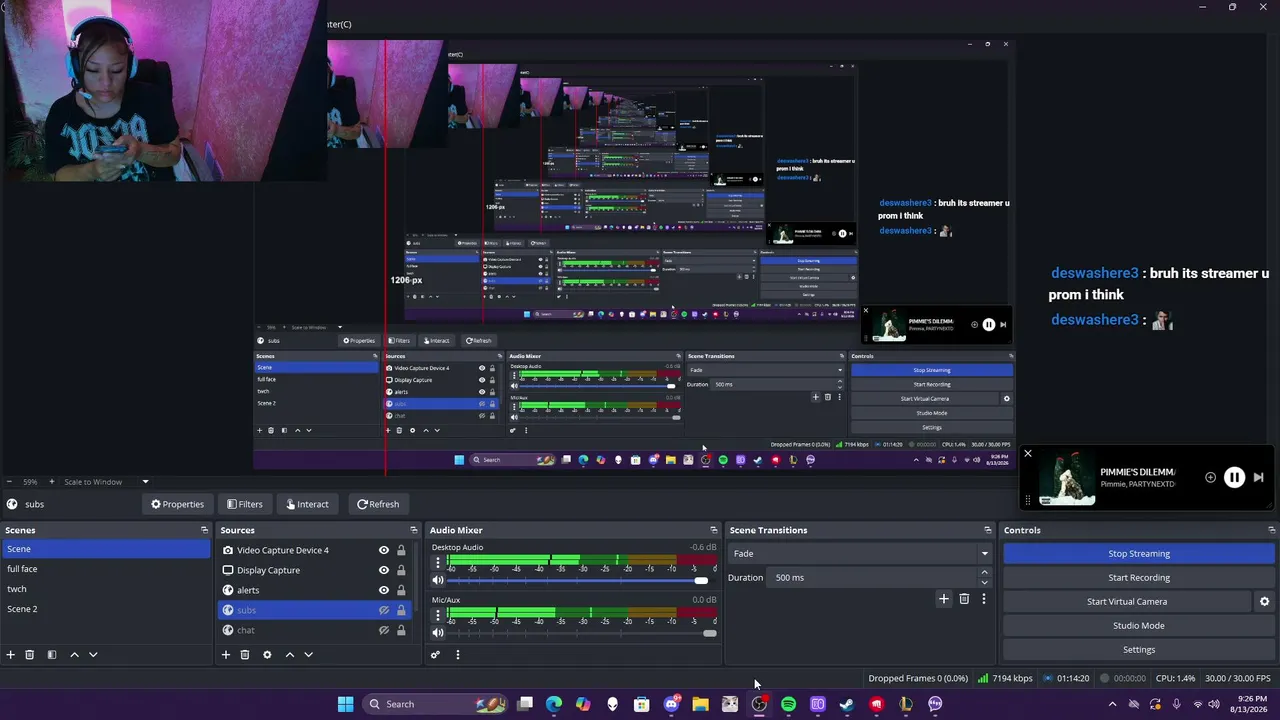Switch to Scene 2

[x=106, y=609]
